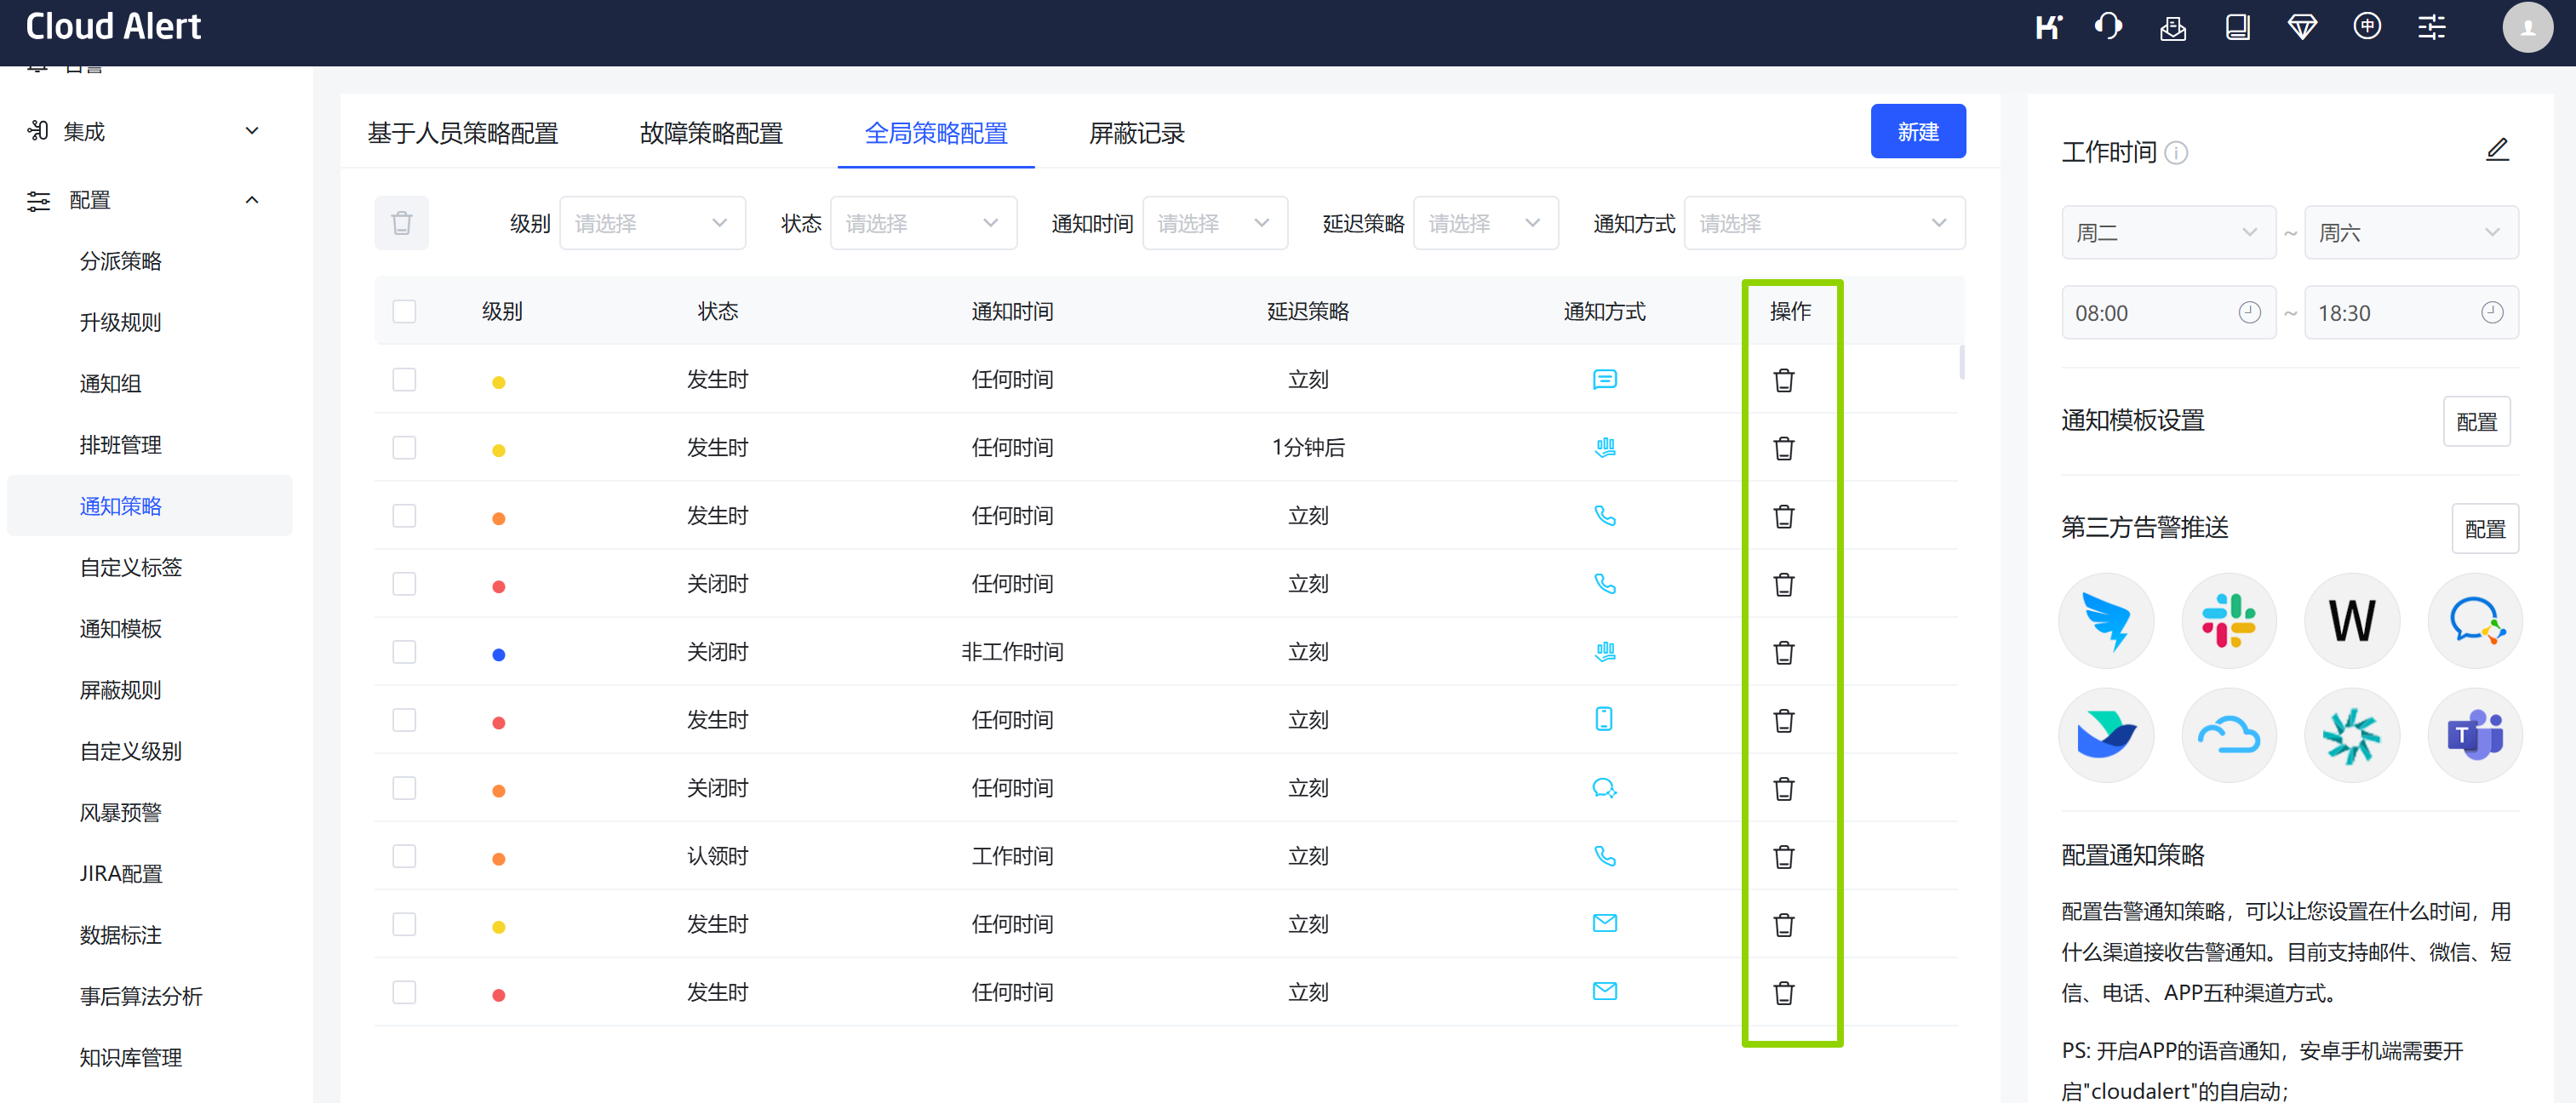Open the 周二 start day dropdown

tap(2167, 233)
